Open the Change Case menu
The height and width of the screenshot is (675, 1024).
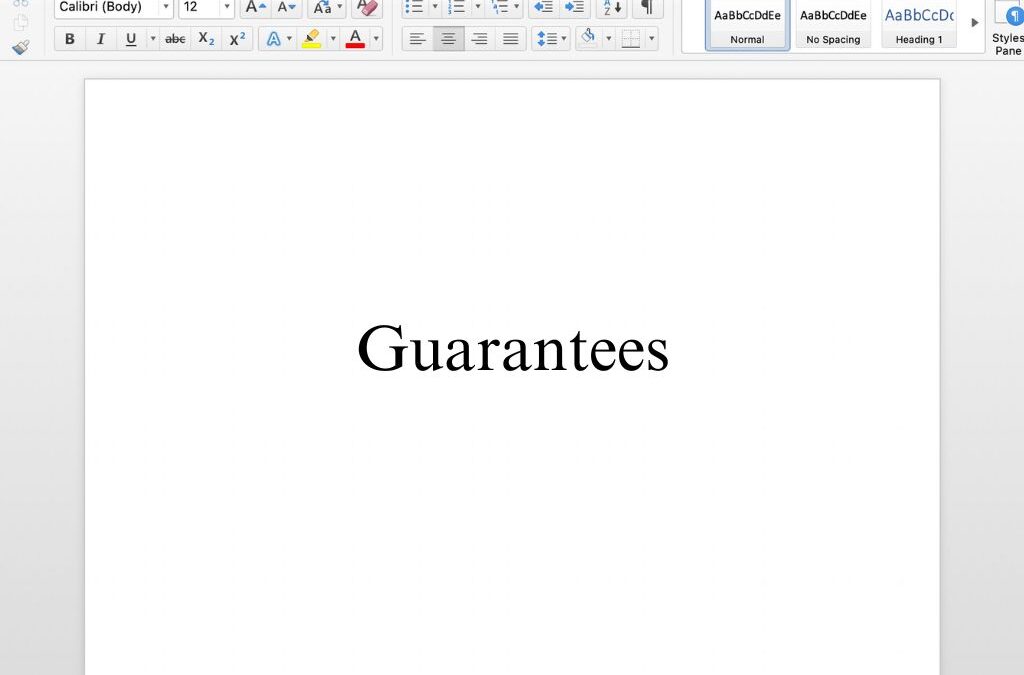click(327, 8)
